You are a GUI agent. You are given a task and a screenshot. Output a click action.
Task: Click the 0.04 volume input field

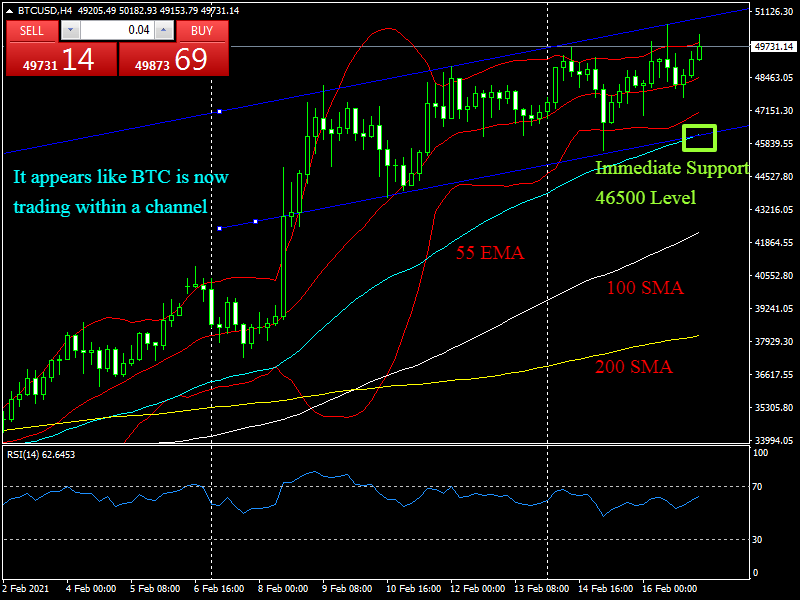117,30
